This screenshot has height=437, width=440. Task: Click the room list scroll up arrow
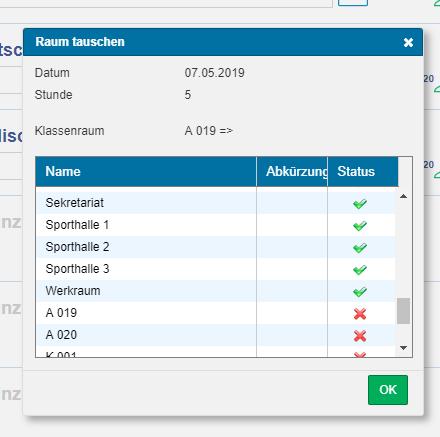click(x=403, y=196)
